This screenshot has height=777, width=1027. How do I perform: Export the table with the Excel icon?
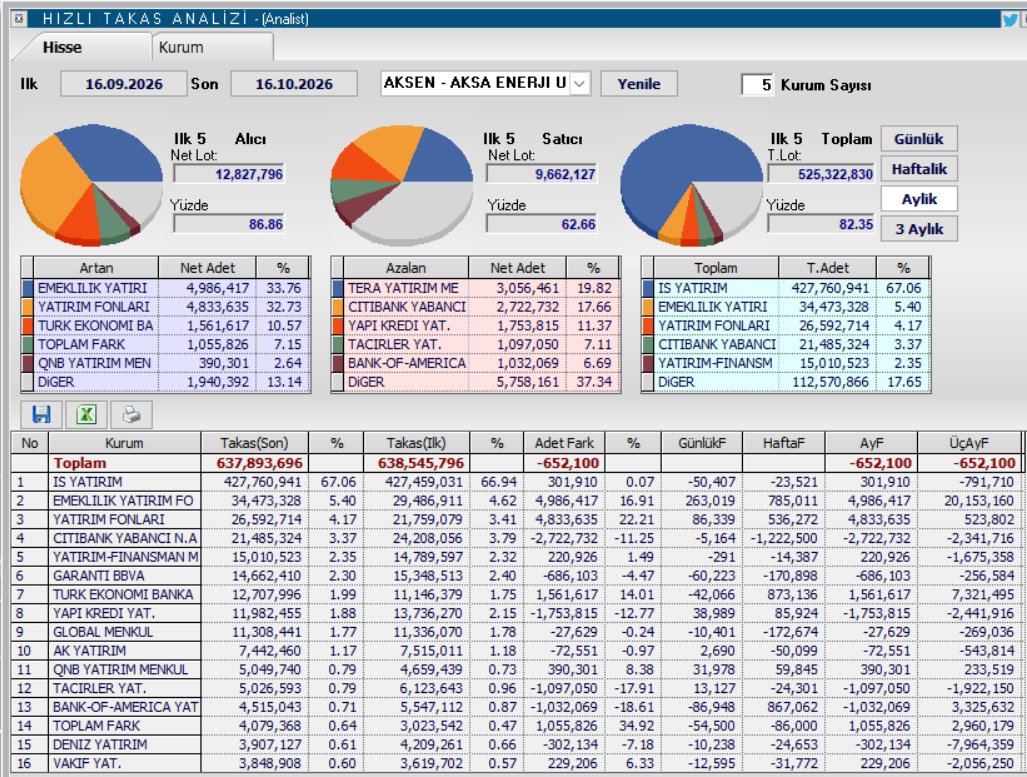click(x=86, y=414)
